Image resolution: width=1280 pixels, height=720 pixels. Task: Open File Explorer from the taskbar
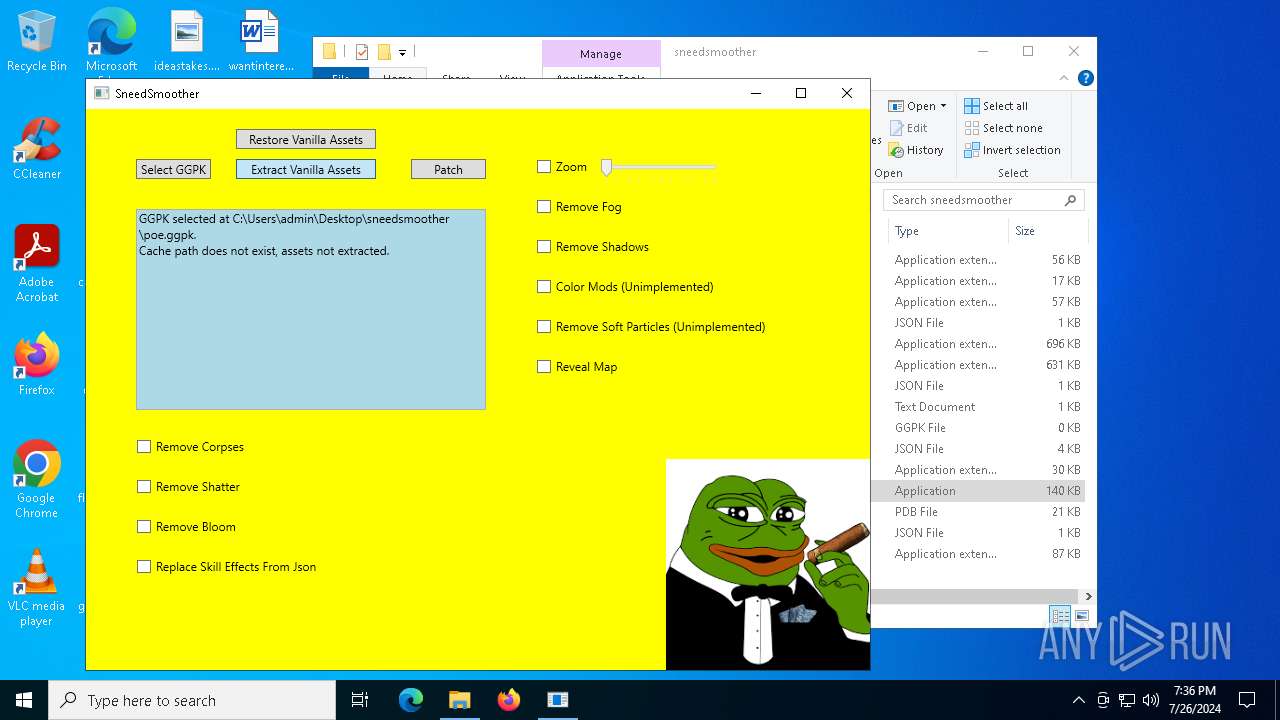coord(460,700)
